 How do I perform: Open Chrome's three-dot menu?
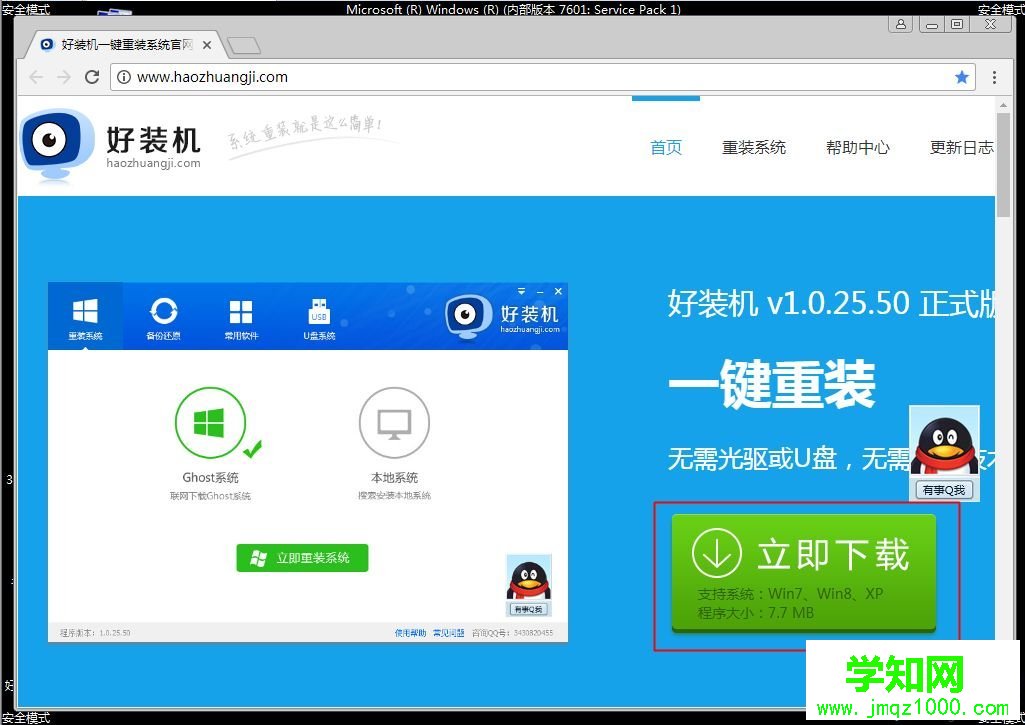994,76
